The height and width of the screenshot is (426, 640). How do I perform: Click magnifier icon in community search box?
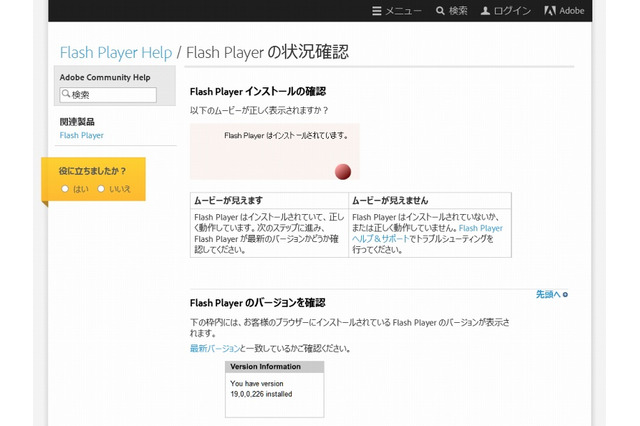pos(66,94)
